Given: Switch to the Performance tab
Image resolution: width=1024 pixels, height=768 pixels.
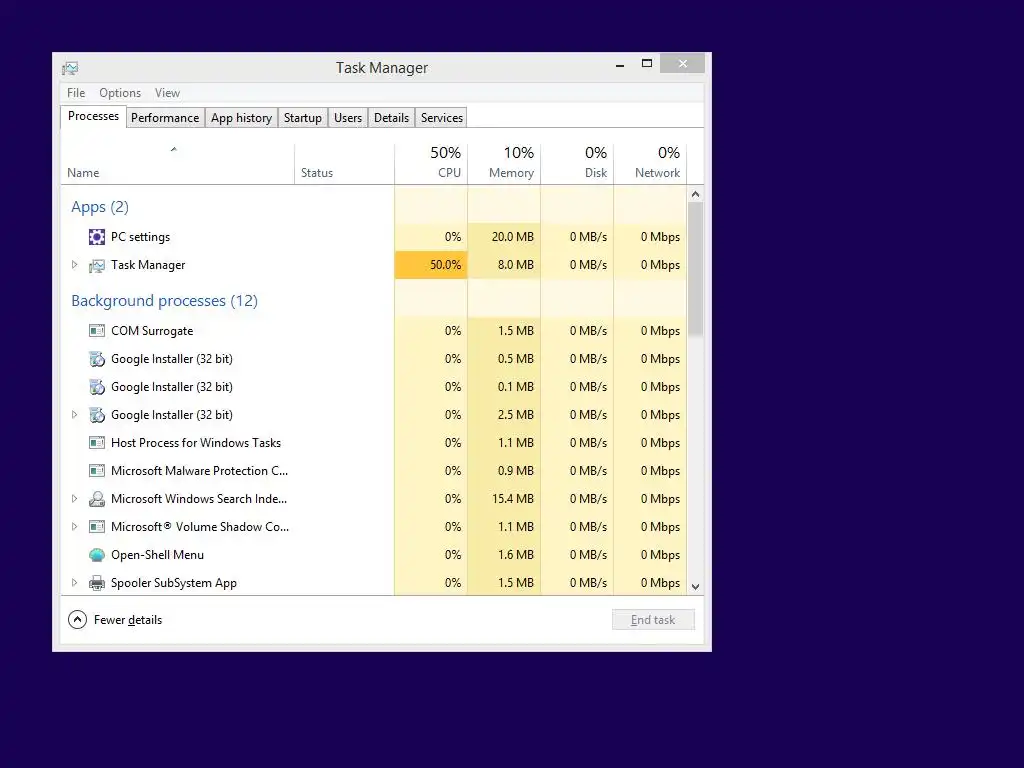Looking at the screenshot, I should click(x=165, y=118).
